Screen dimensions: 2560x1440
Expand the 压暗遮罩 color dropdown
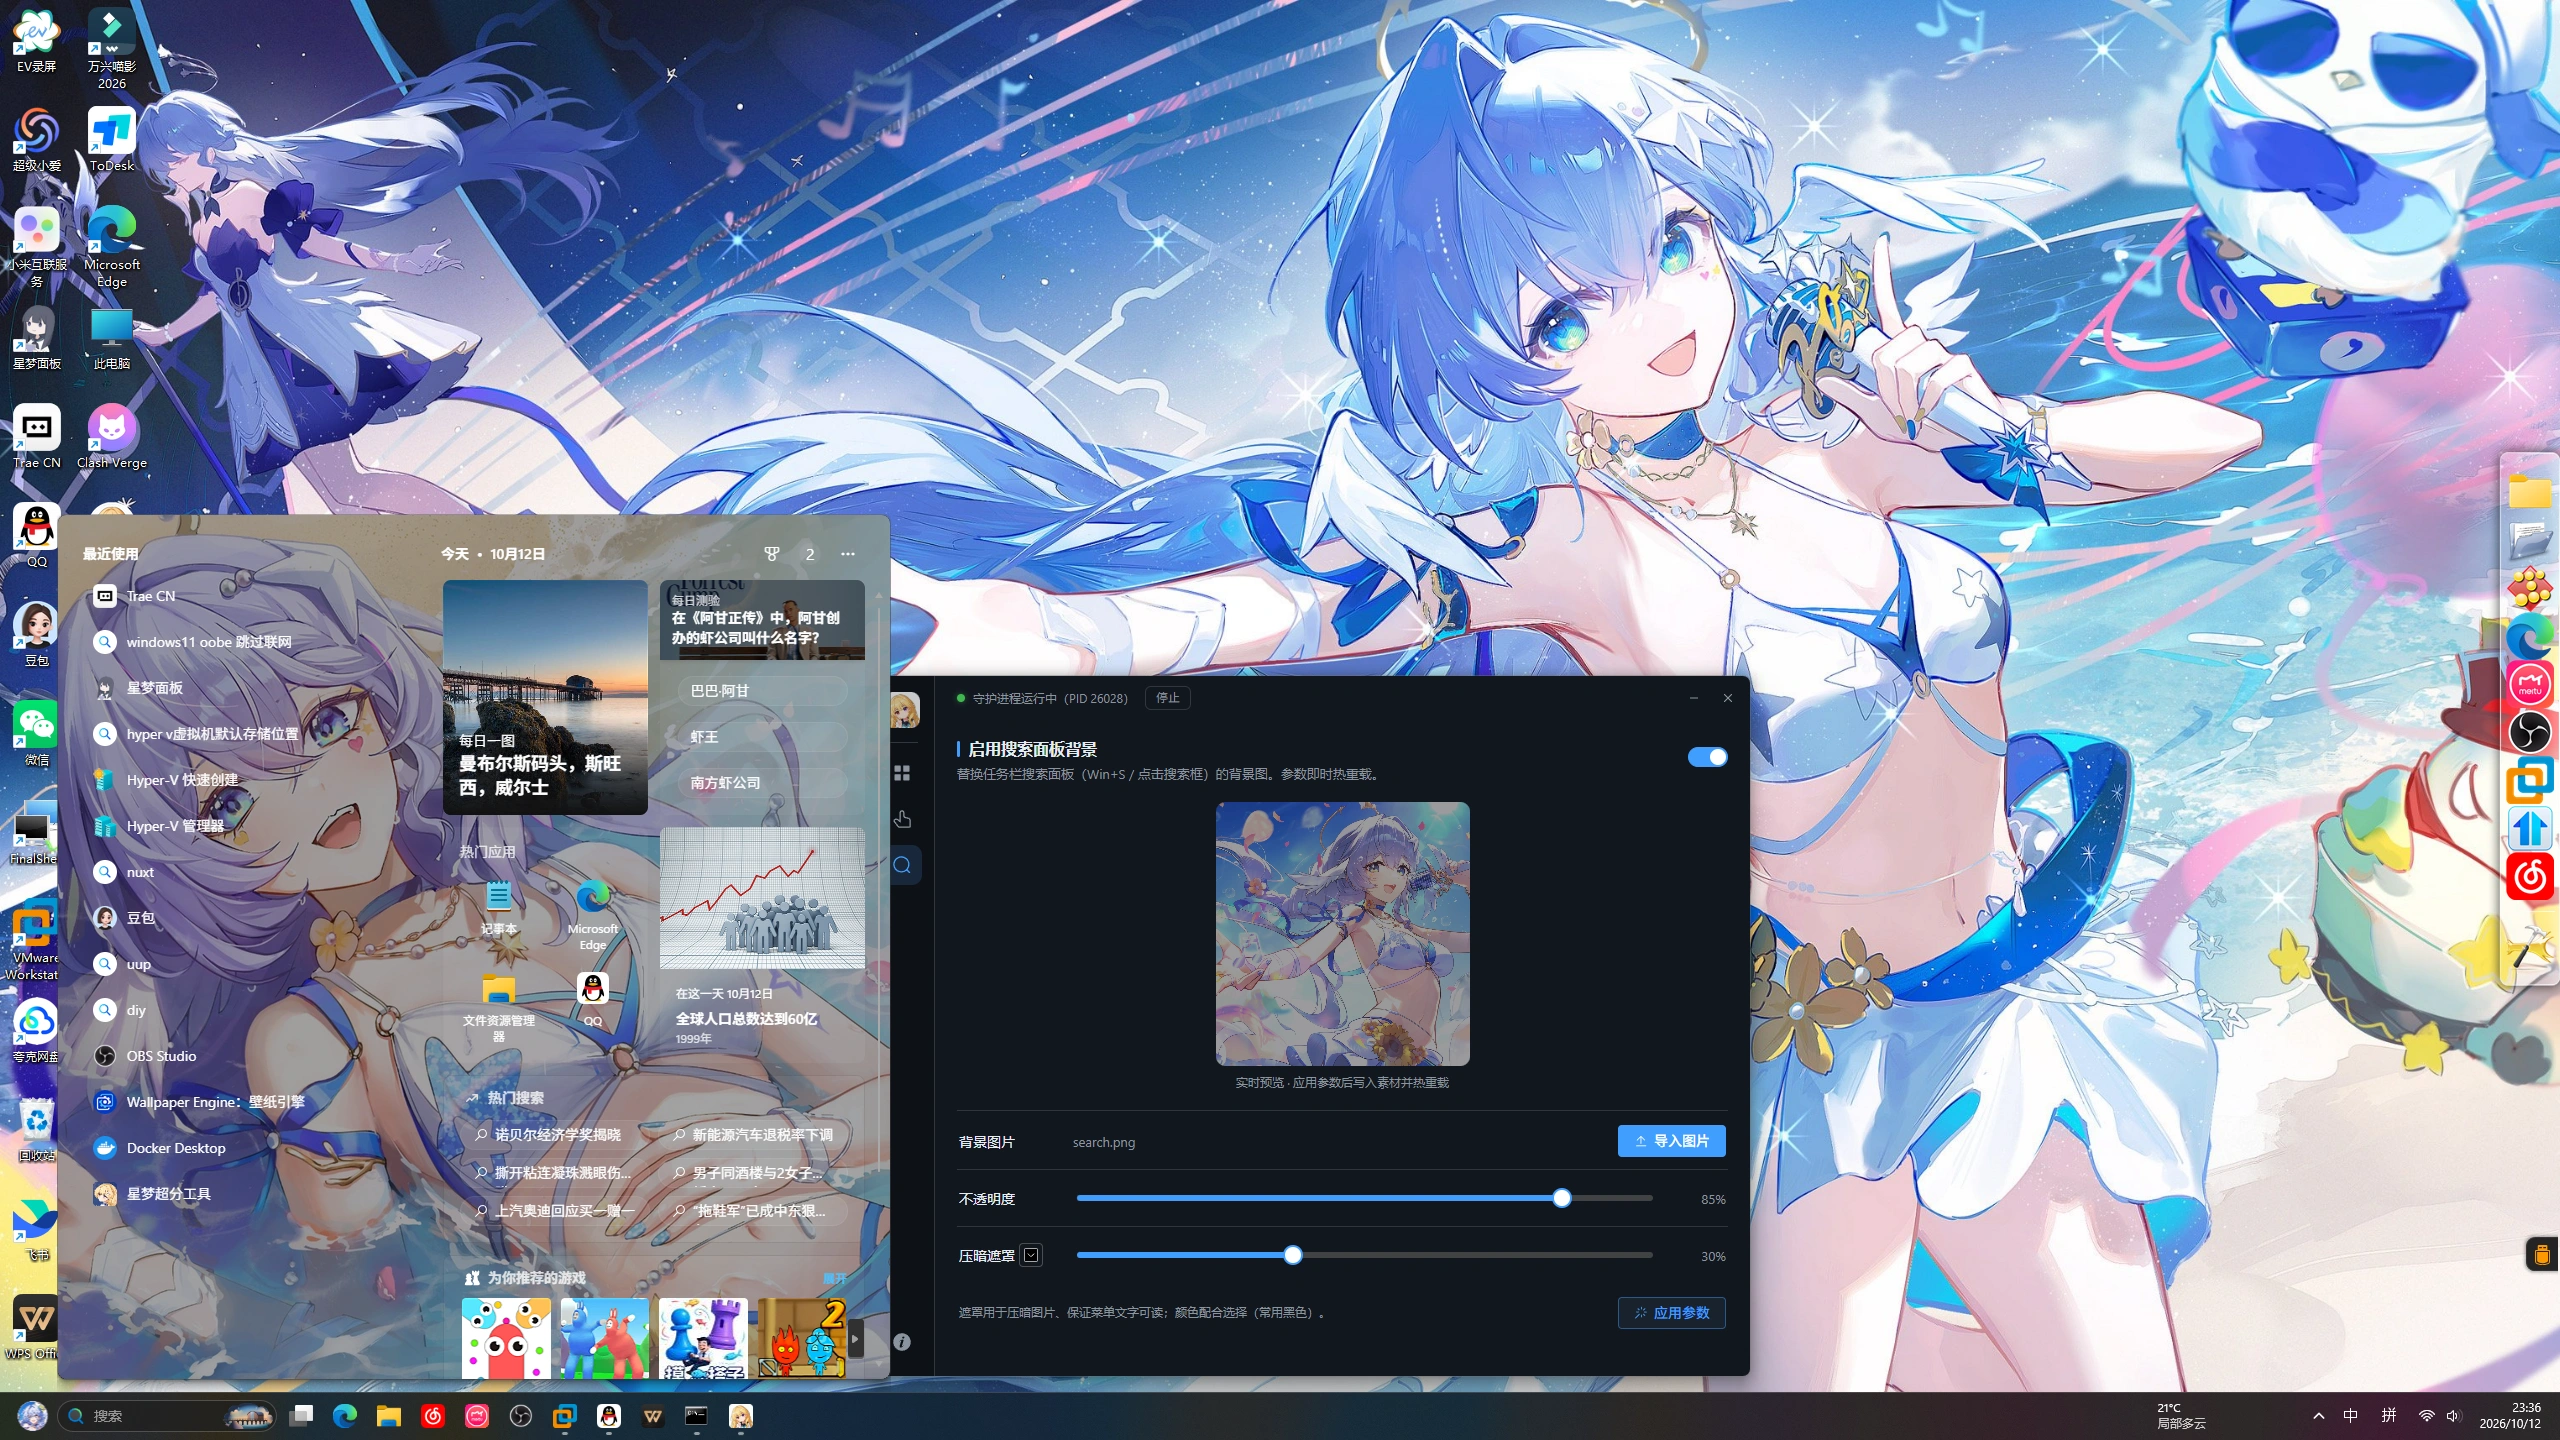point(1031,1255)
